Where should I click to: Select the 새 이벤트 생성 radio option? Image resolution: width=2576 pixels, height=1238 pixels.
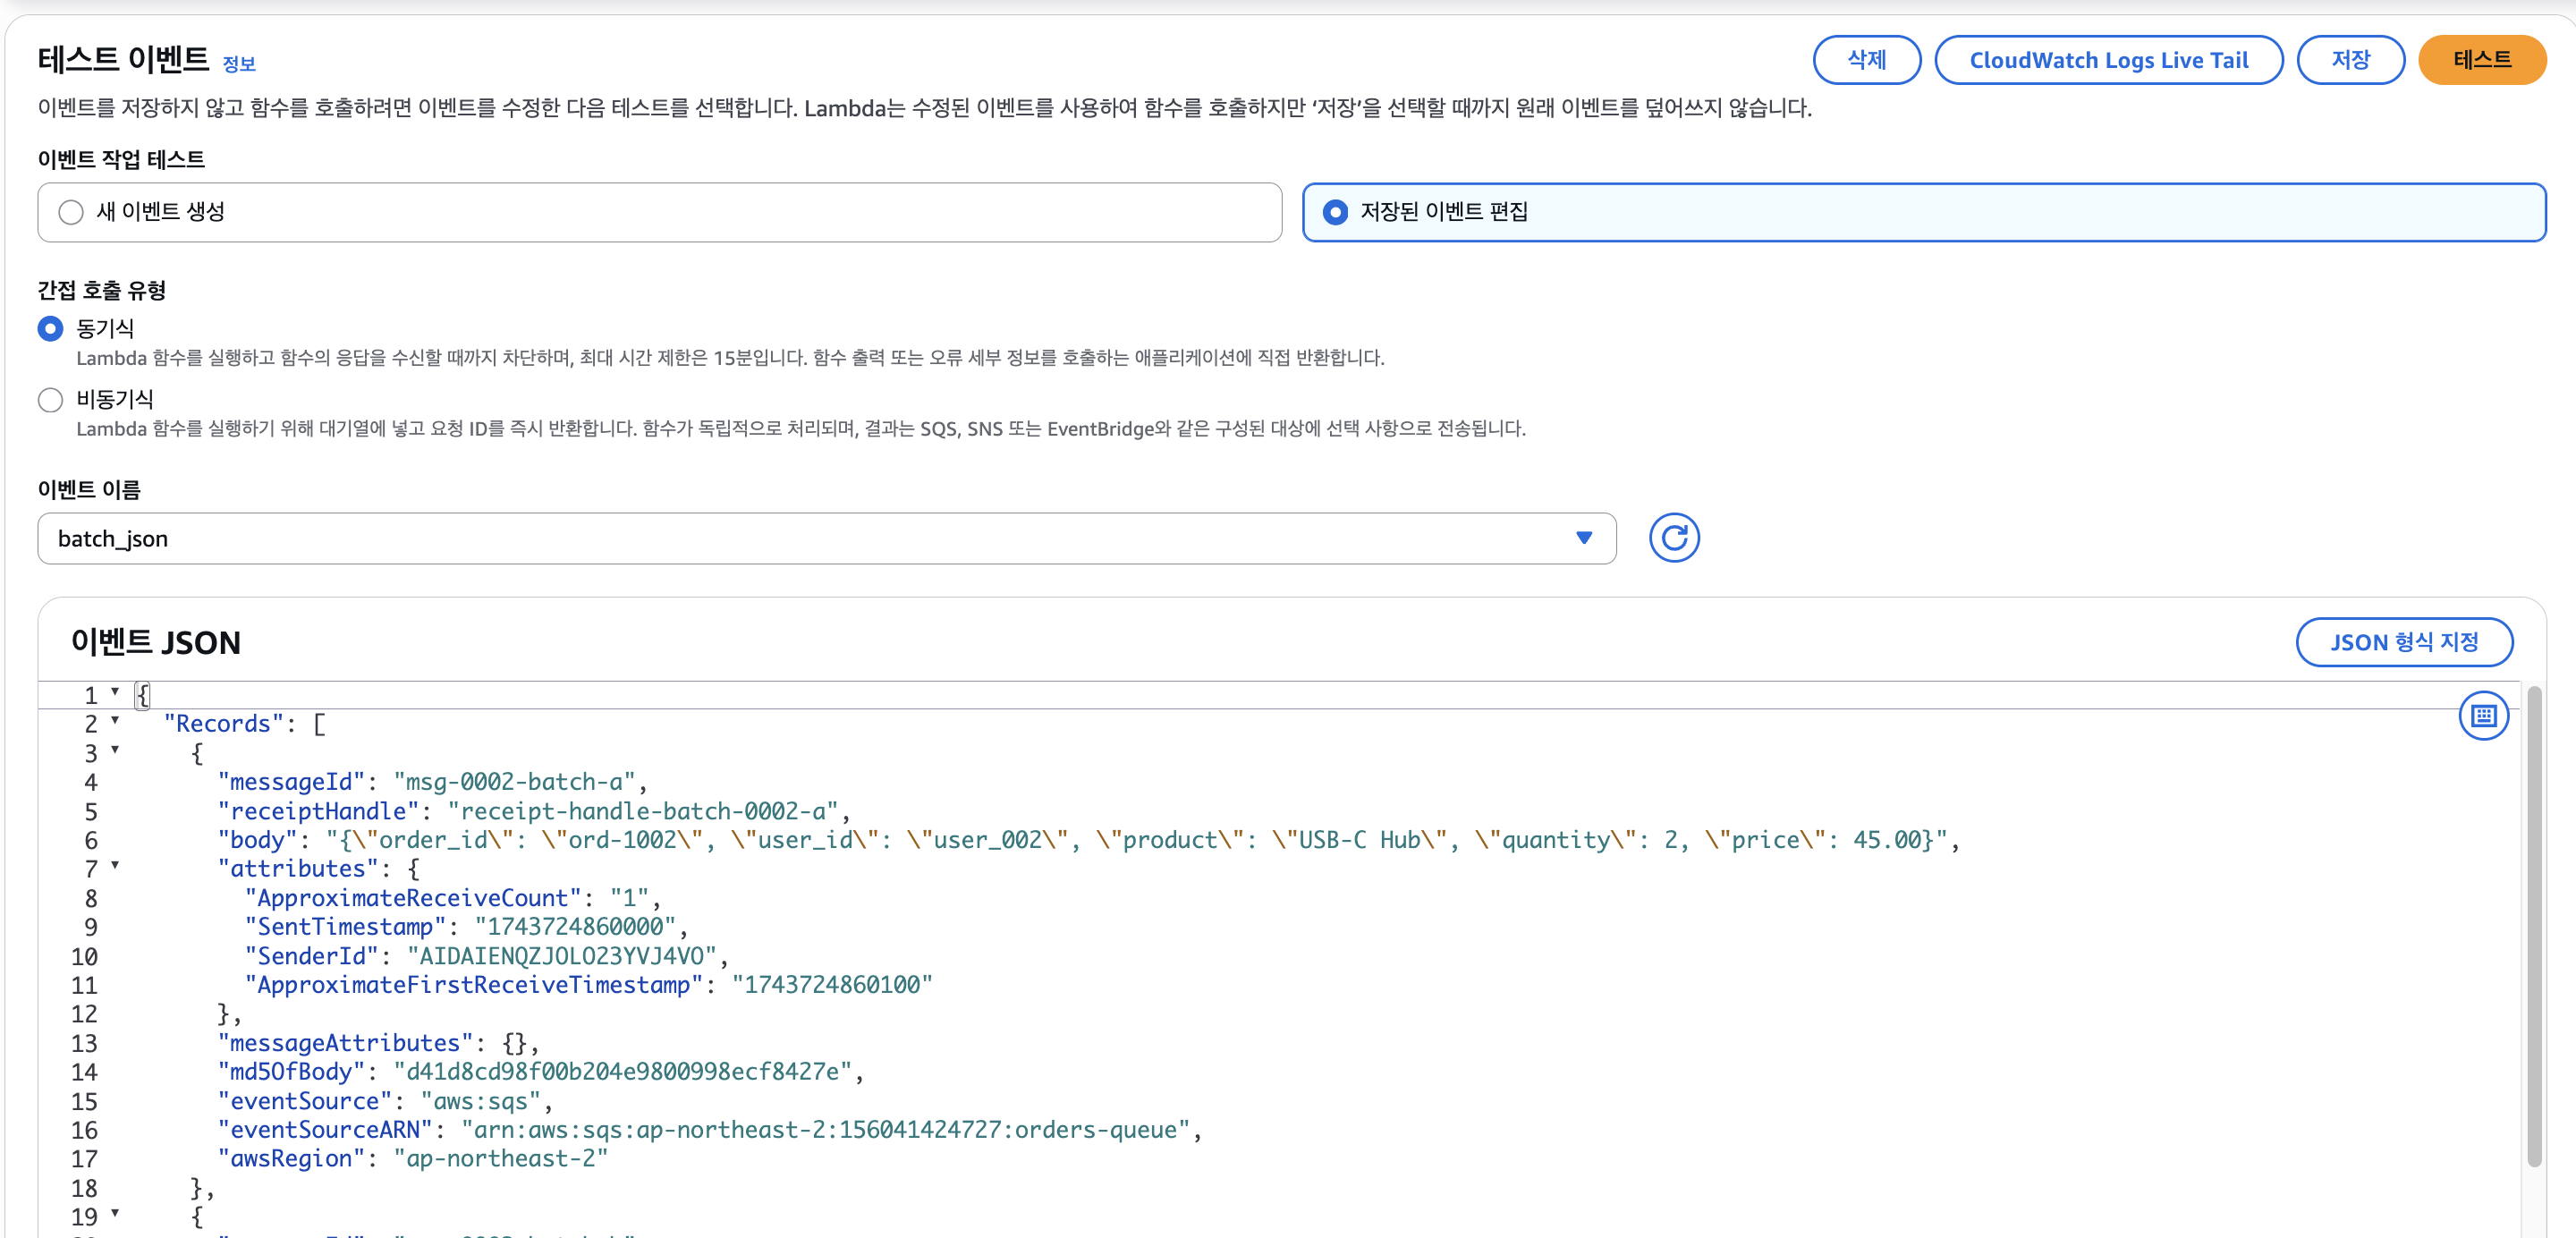pyautogui.click(x=71, y=212)
